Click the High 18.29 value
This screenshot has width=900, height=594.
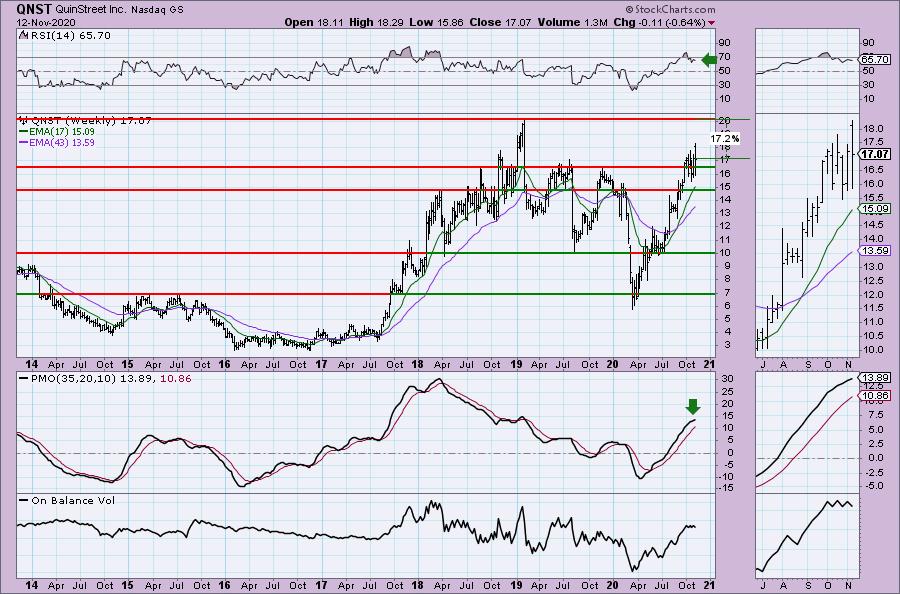tap(376, 22)
